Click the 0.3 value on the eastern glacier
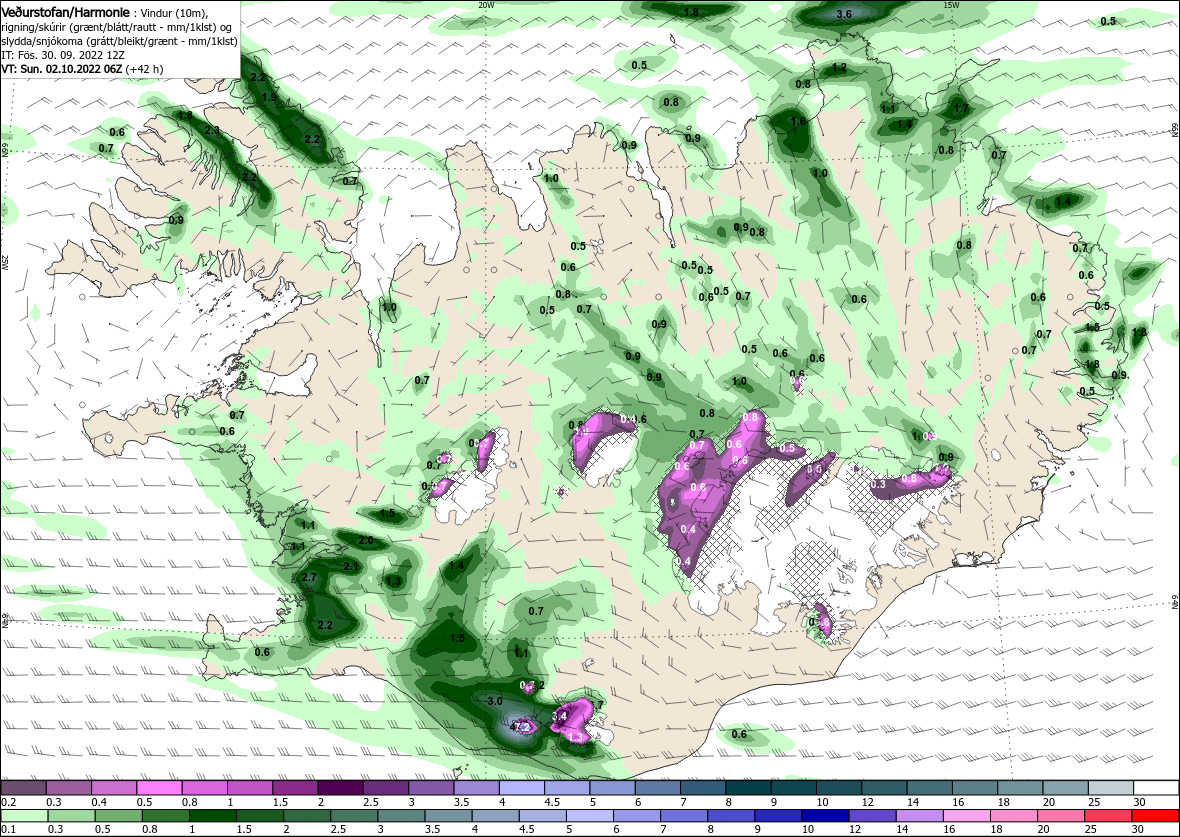 (x=878, y=485)
